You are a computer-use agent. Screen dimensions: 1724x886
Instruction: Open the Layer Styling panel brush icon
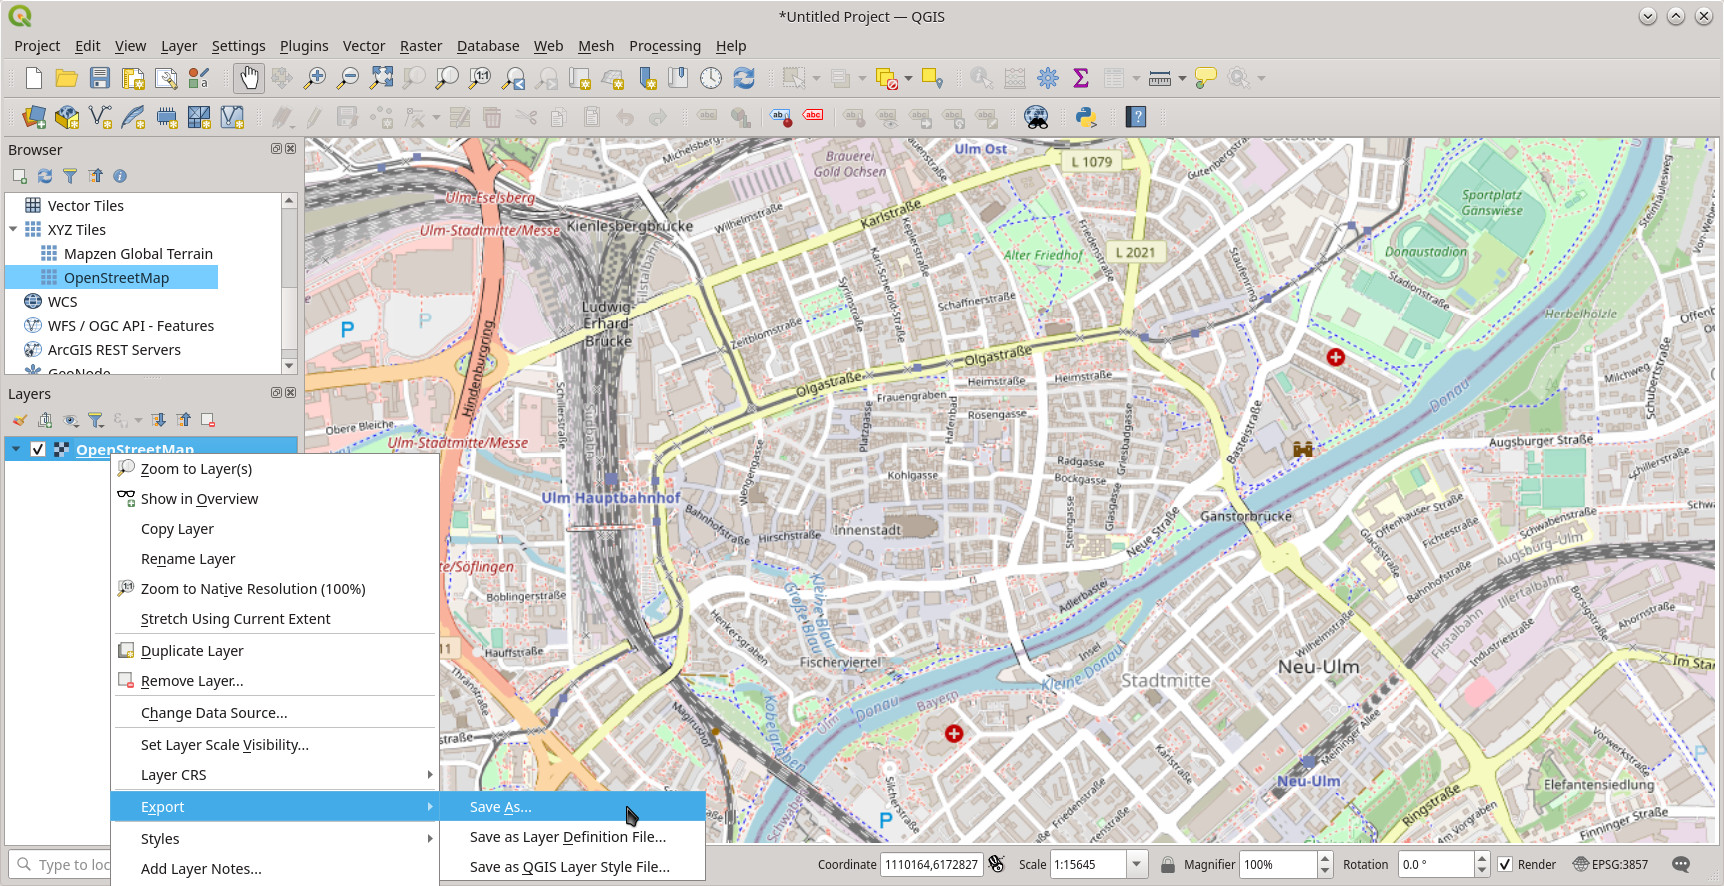pyautogui.click(x=19, y=420)
